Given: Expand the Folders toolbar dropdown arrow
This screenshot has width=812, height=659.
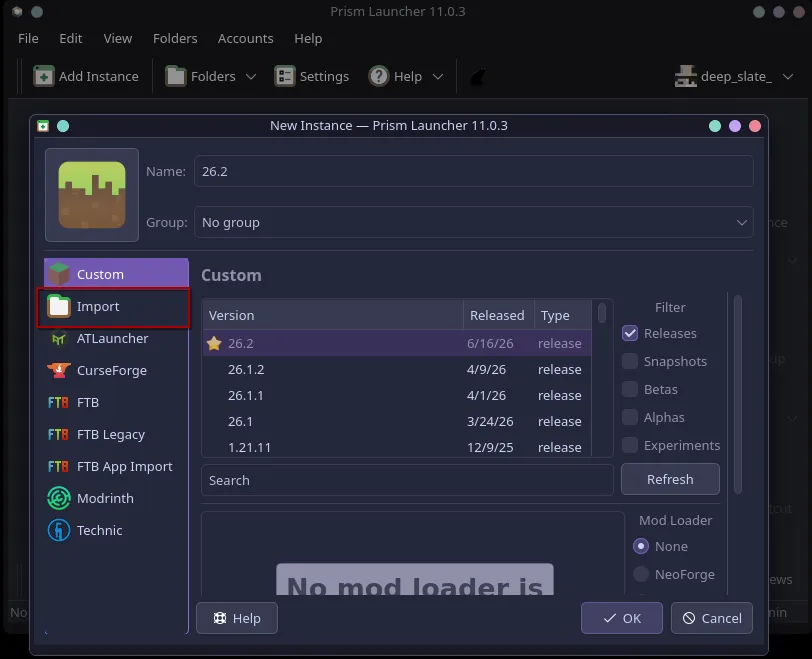Looking at the screenshot, I should point(251,77).
